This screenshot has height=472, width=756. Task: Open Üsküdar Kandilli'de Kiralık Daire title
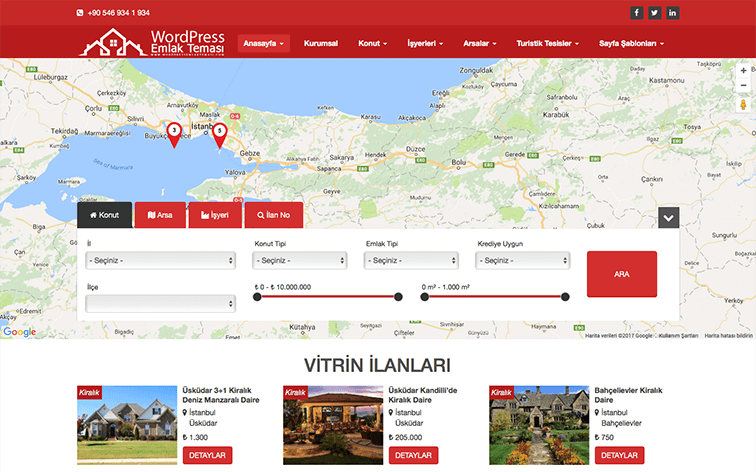coord(423,395)
